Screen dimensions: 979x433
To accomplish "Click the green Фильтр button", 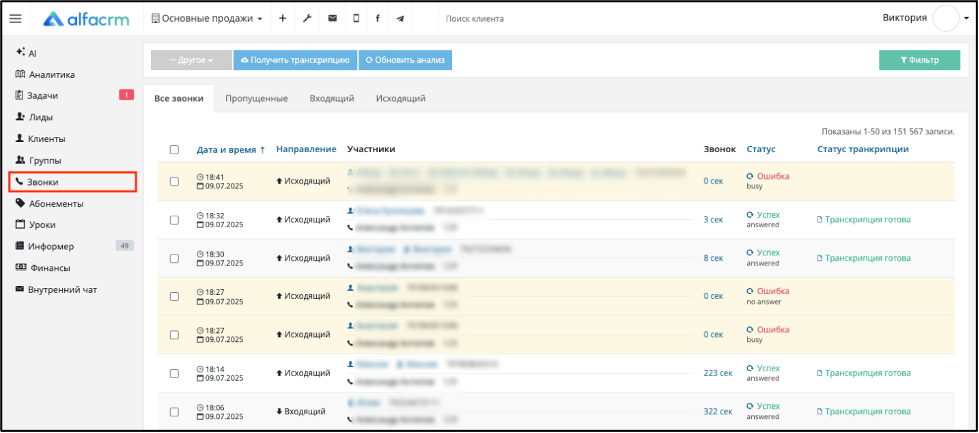I will (x=920, y=61).
